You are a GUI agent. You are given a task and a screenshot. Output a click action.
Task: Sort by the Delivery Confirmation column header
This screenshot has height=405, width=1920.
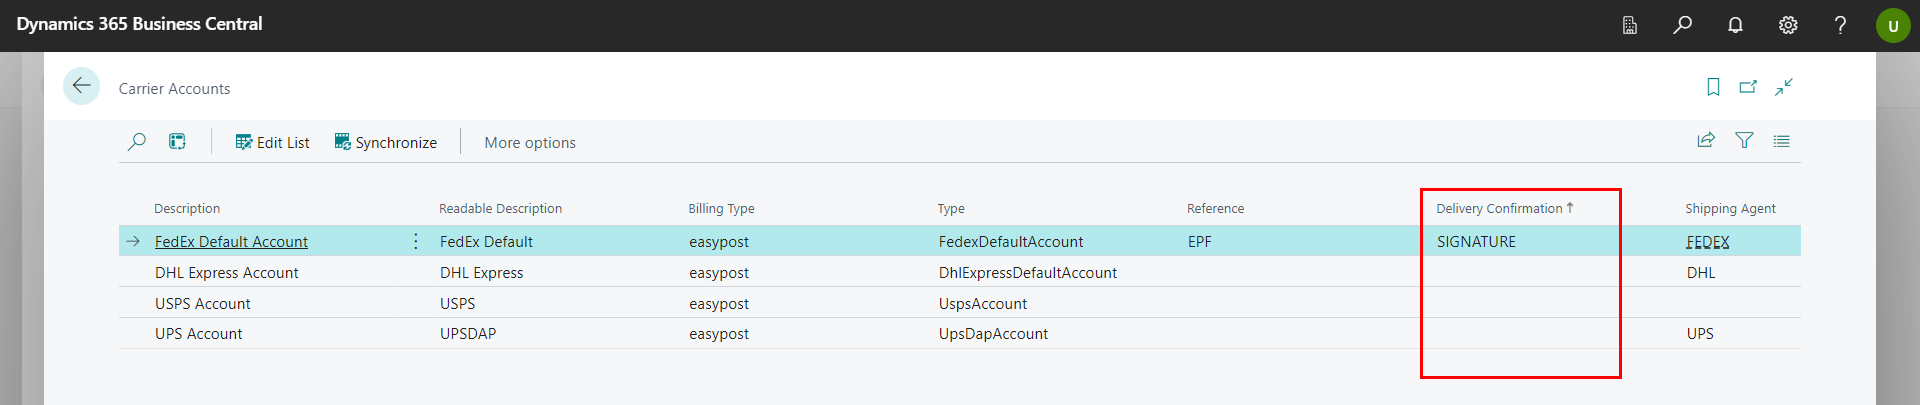click(1499, 208)
